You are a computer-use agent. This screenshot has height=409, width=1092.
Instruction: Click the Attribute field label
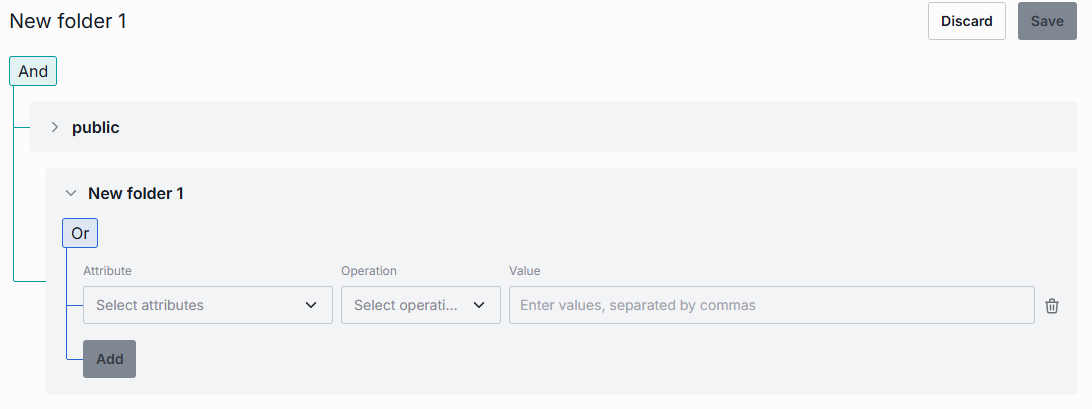pyautogui.click(x=107, y=270)
